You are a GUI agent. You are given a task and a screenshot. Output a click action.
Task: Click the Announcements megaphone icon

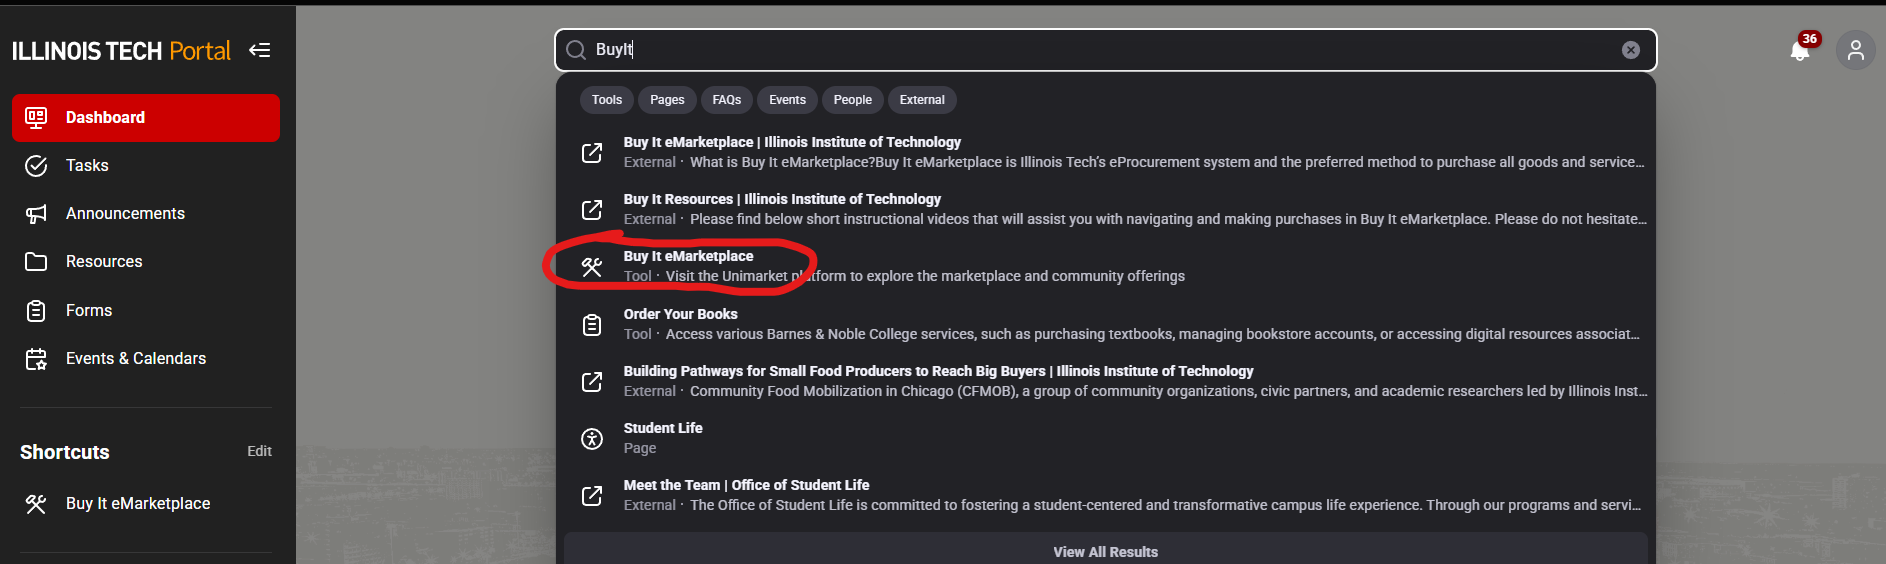(x=36, y=214)
